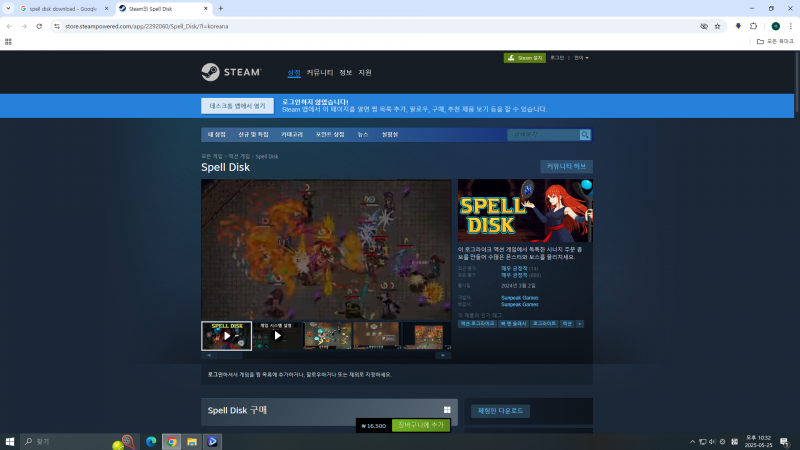This screenshot has height=450, width=800.
Task: Click the Steam logo in the header
Action: 231,72
